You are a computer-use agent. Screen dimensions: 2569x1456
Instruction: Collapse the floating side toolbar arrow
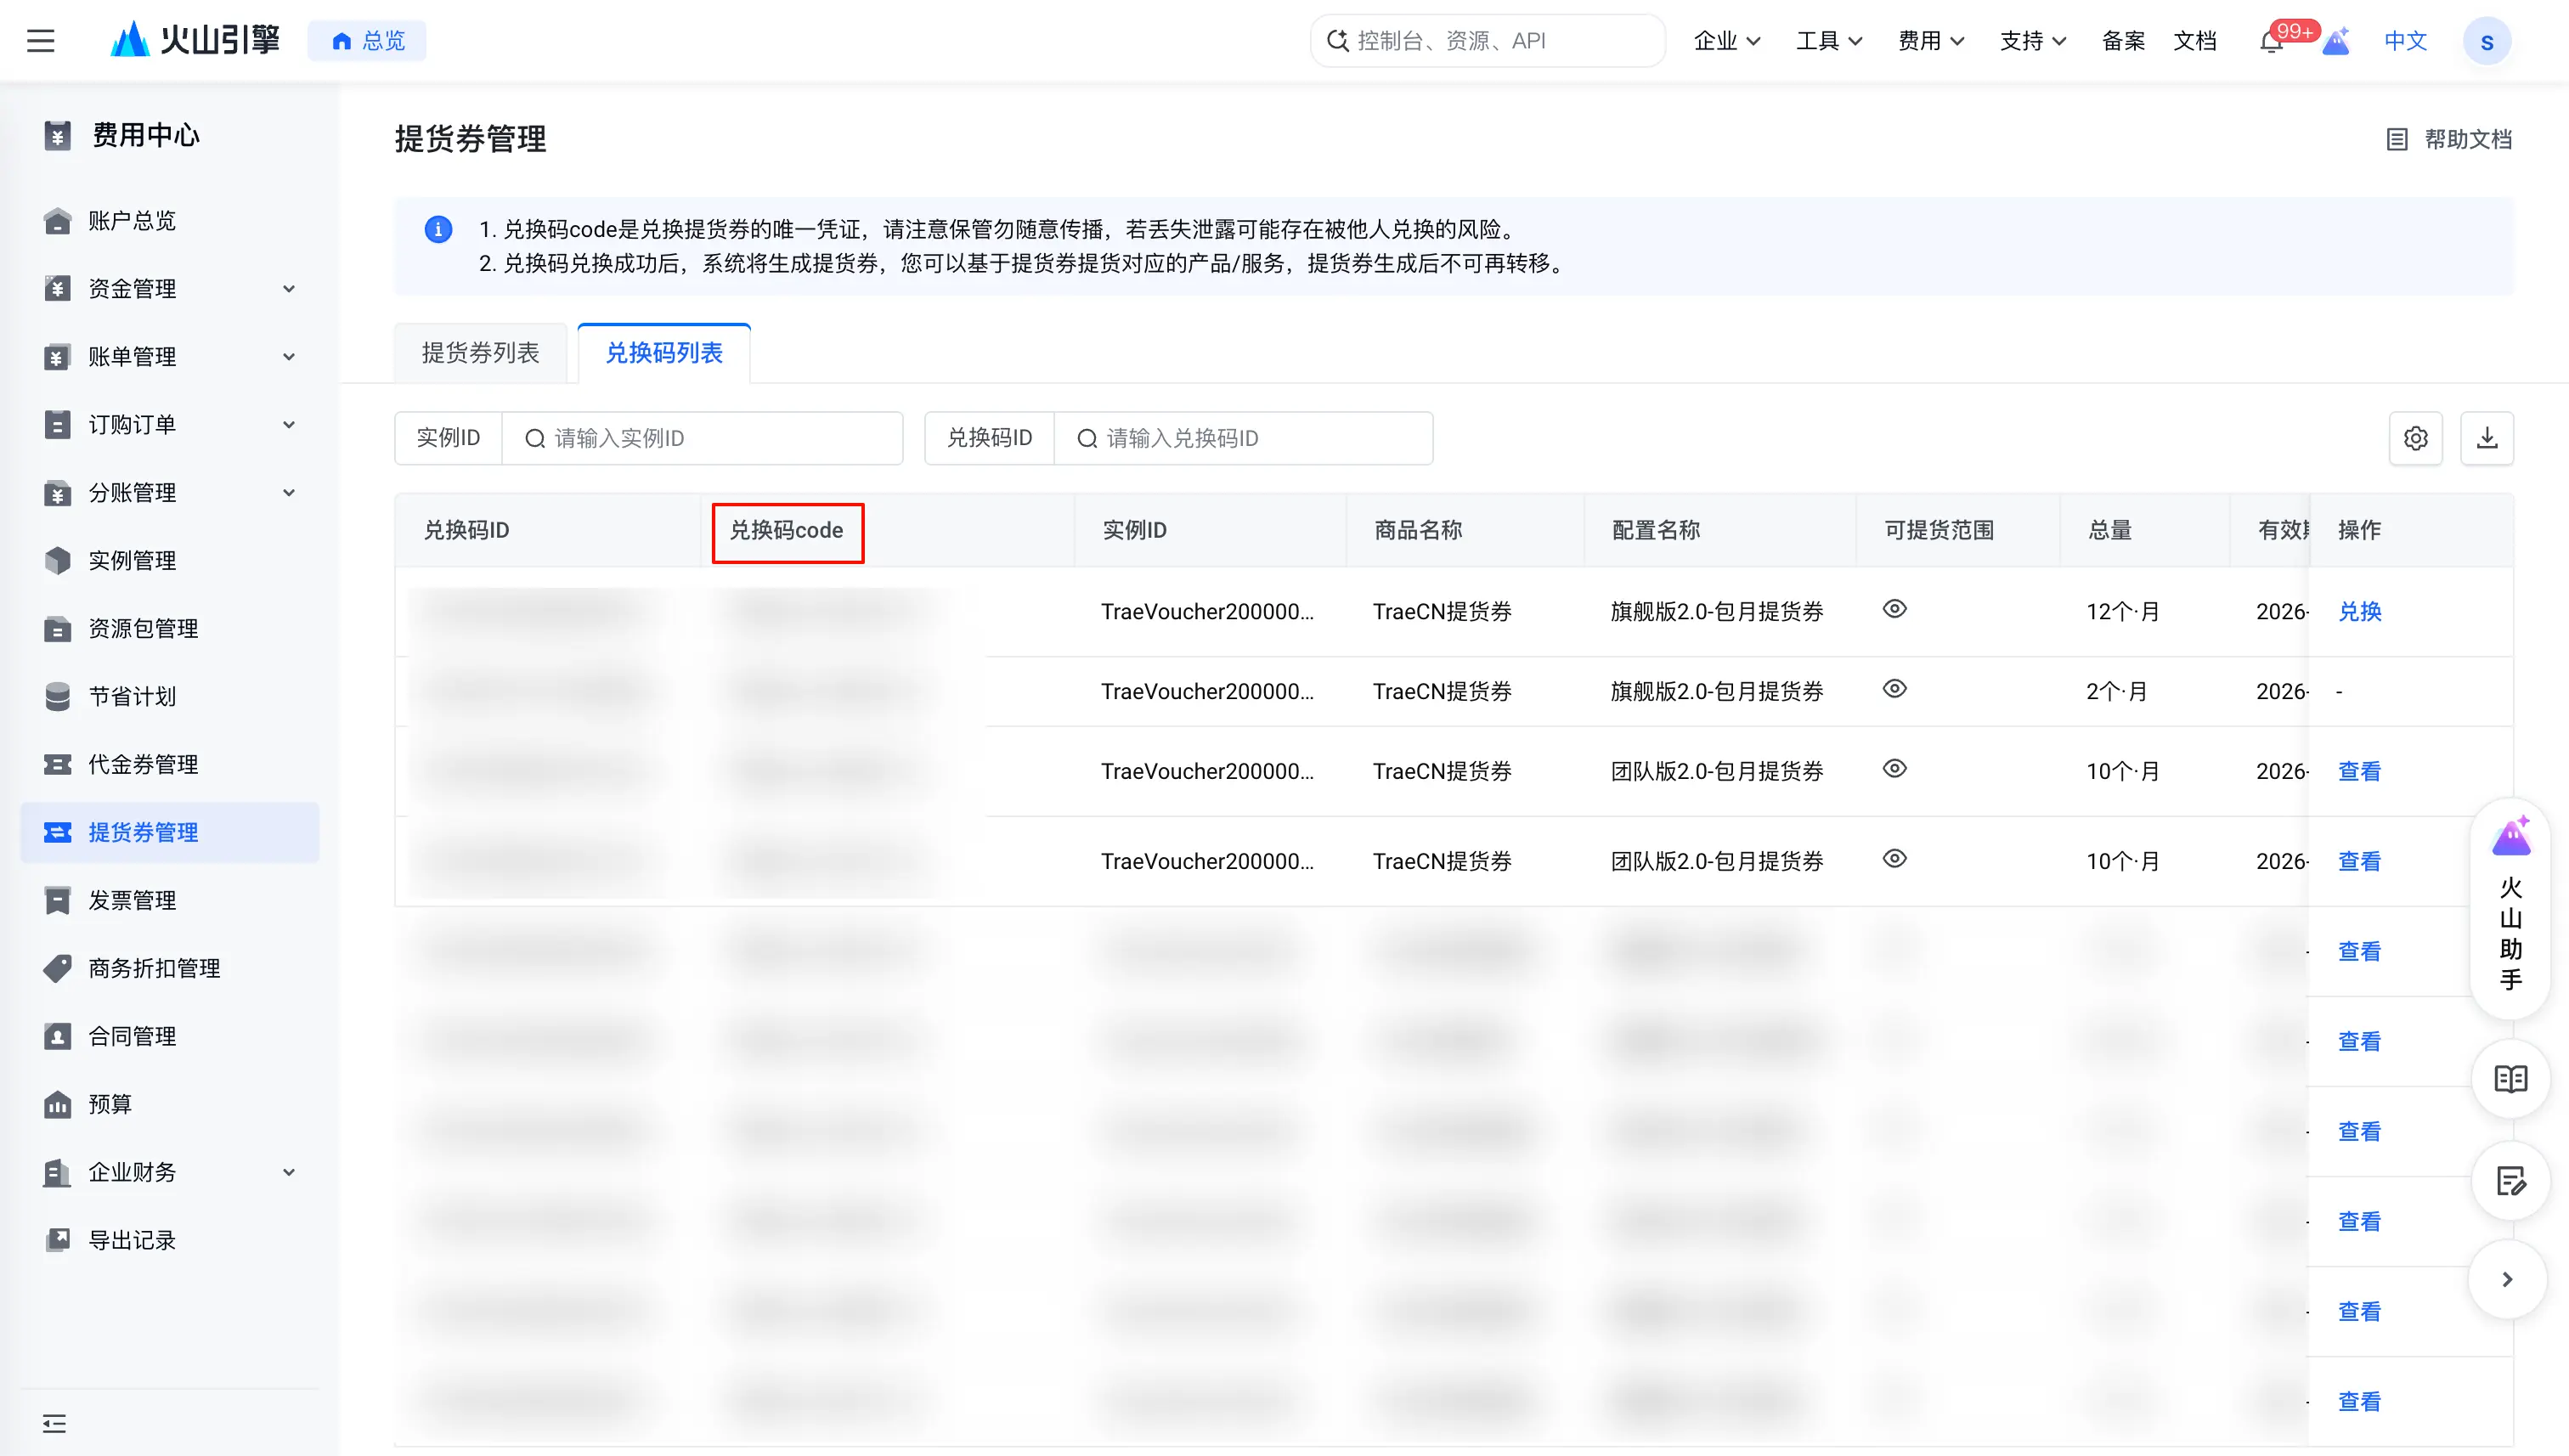click(x=2507, y=1279)
